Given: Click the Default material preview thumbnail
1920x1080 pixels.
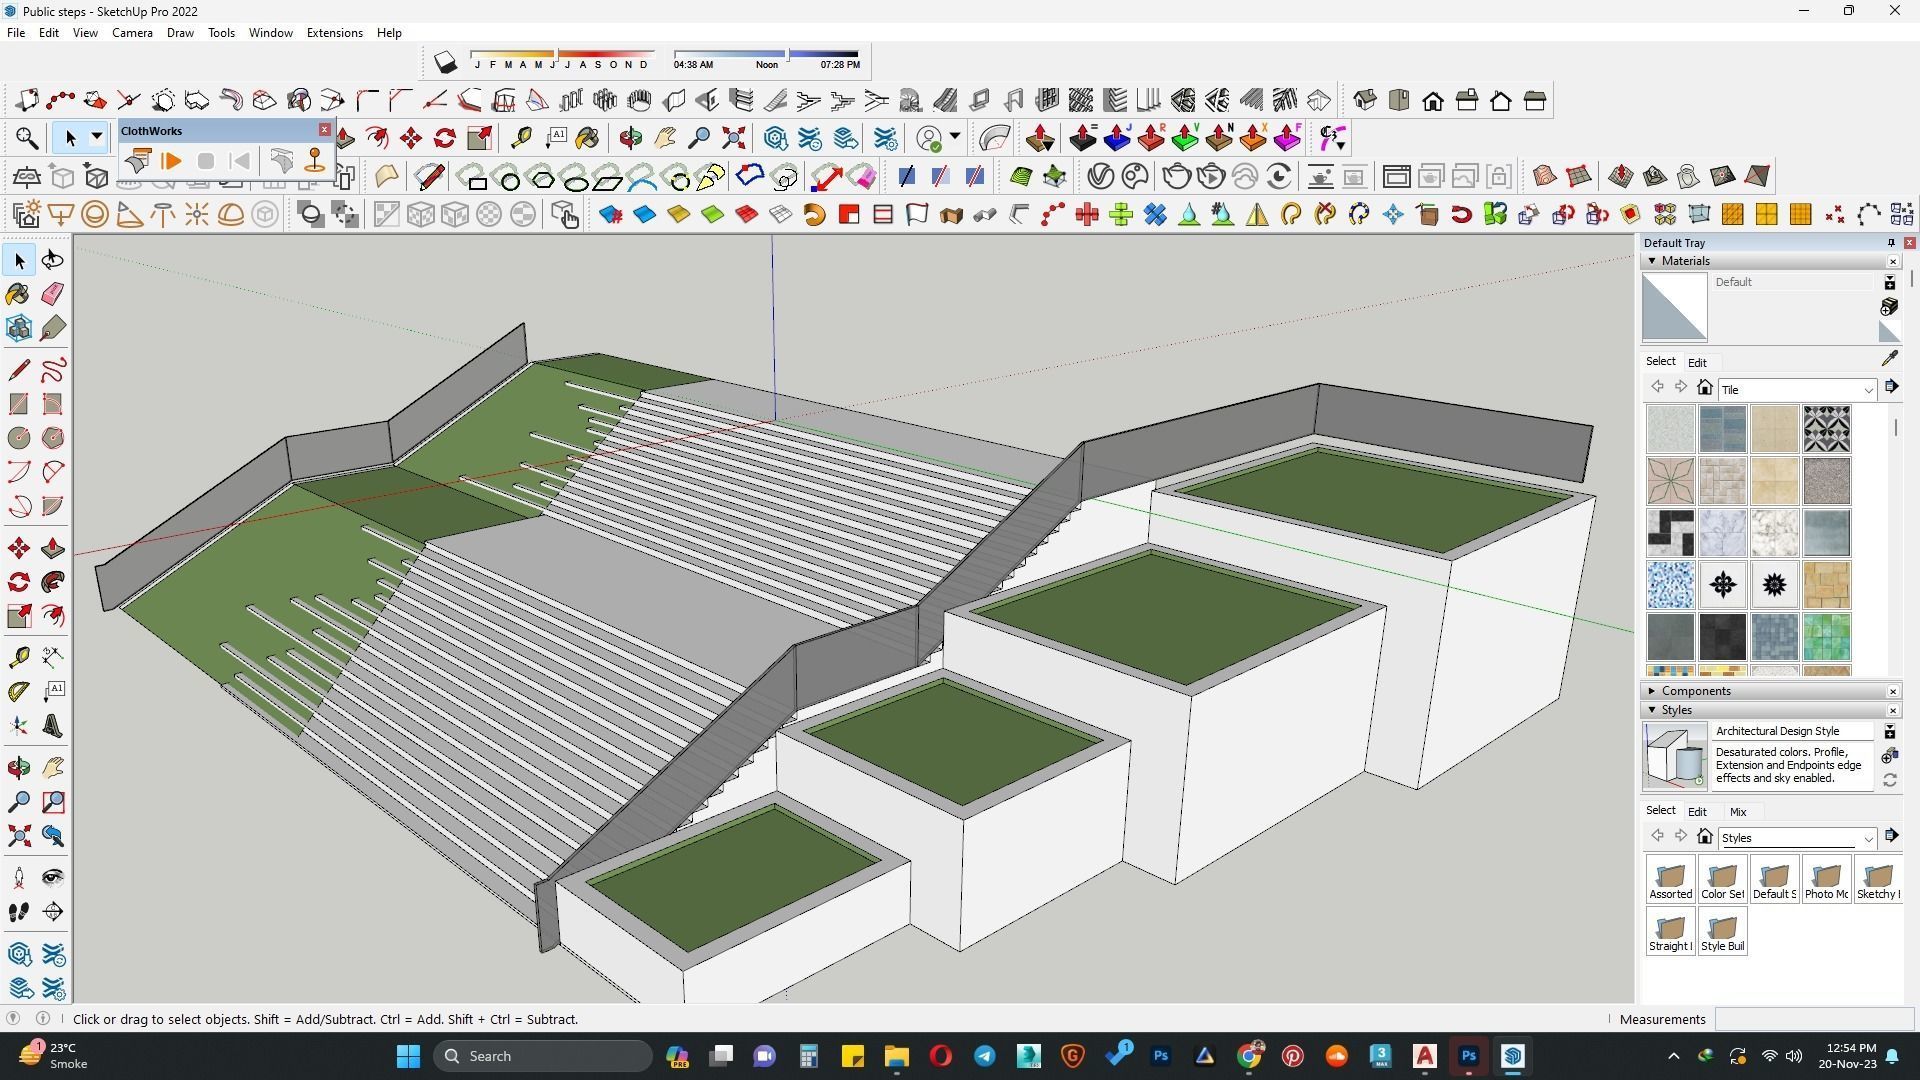Looking at the screenshot, I should pyautogui.click(x=1675, y=308).
